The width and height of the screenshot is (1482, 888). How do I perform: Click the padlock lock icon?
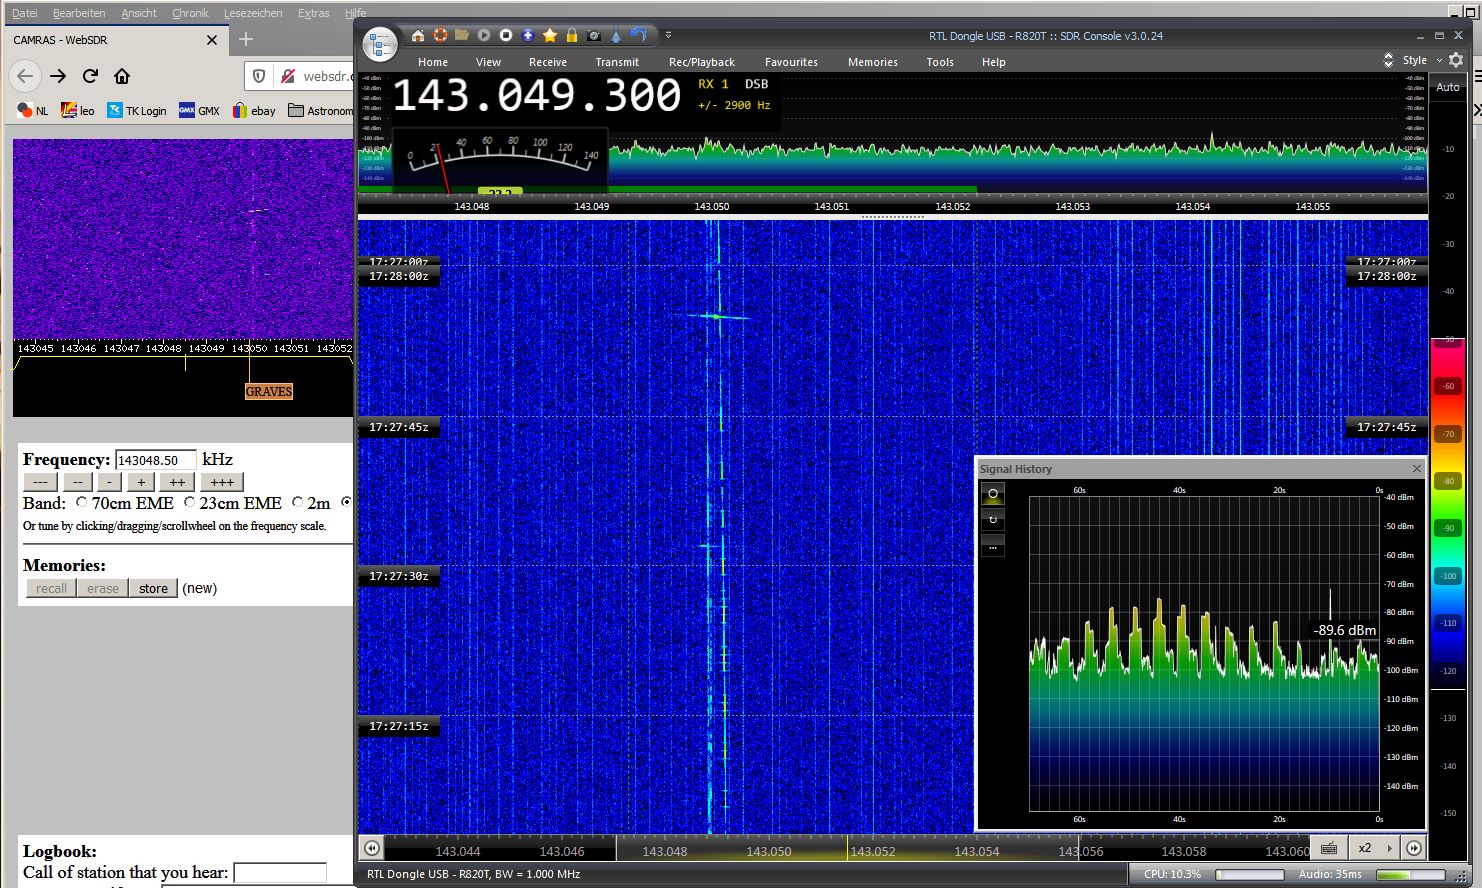click(572, 35)
